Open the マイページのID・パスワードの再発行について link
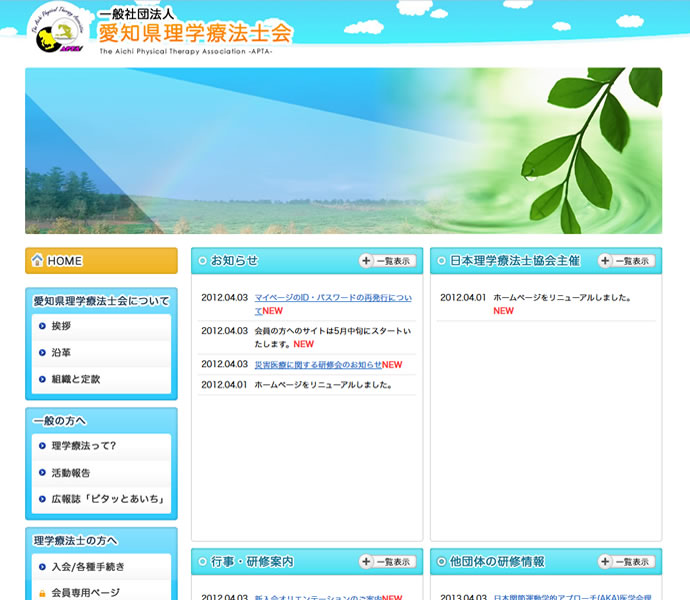 (x=333, y=304)
